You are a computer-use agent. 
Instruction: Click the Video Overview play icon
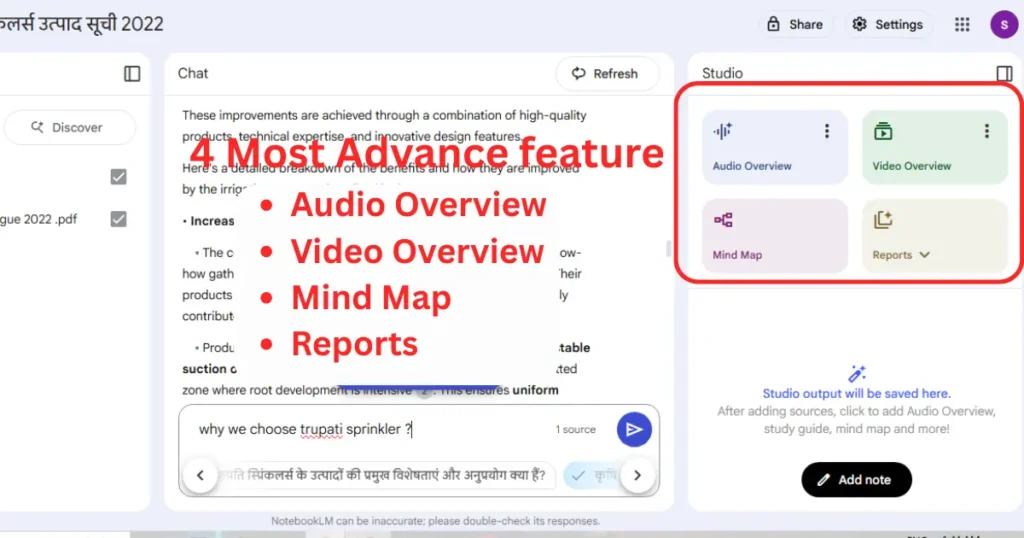coord(883,131)
